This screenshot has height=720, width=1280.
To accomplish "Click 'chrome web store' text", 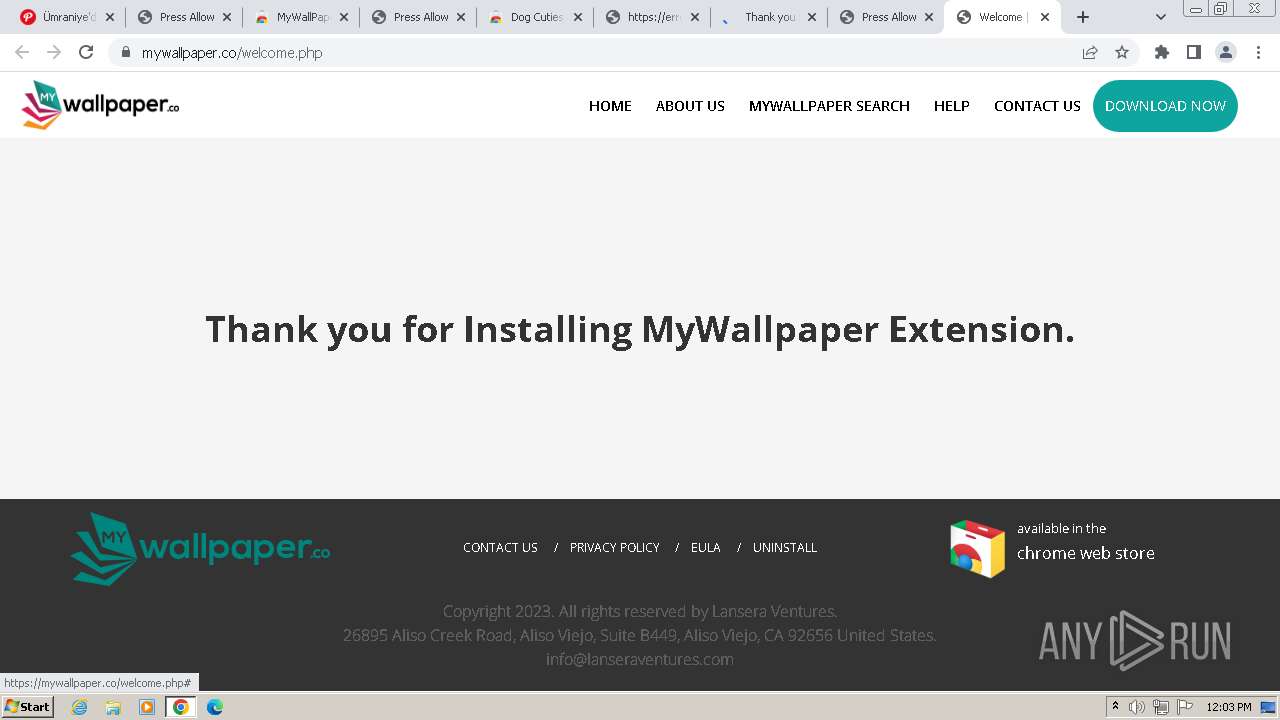I will pyautogui.click(x=1086, y=553).
